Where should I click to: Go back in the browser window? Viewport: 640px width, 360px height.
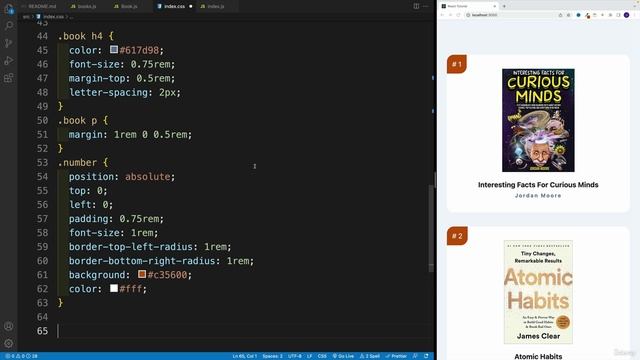click(442, 15)
